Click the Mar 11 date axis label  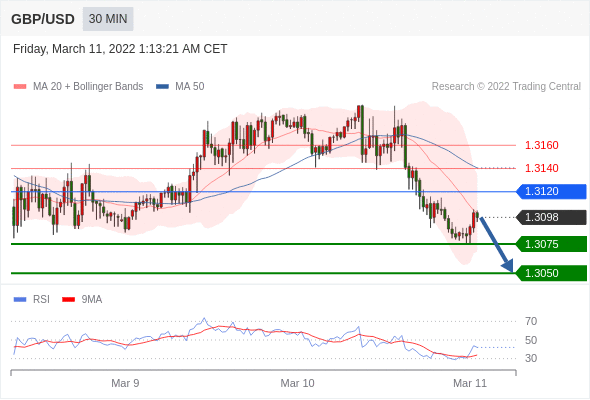click(470, 383)
